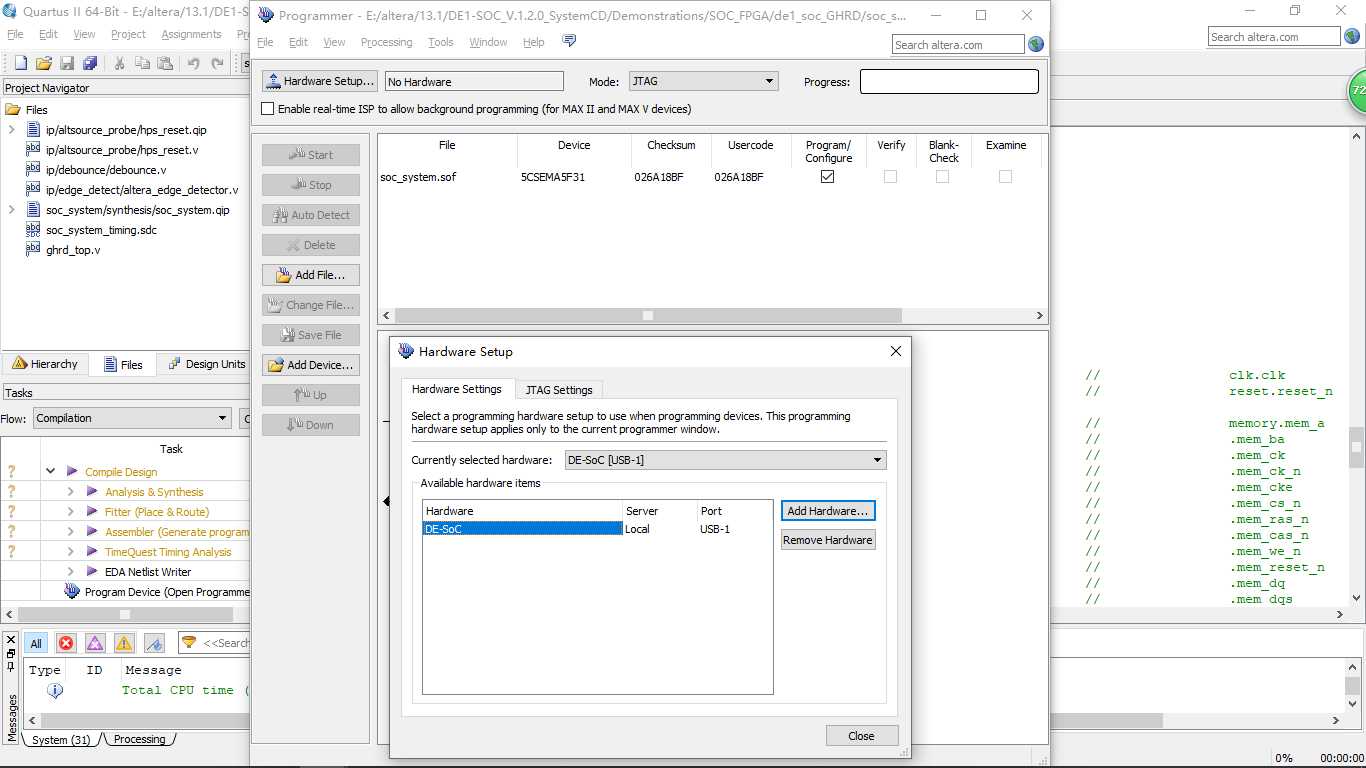Image resolution: width=1366 pixels, height=768 pixels.
Task: Expand ip/altsource_probe/hps_reset.qip tree node
Action: (11, 129)
